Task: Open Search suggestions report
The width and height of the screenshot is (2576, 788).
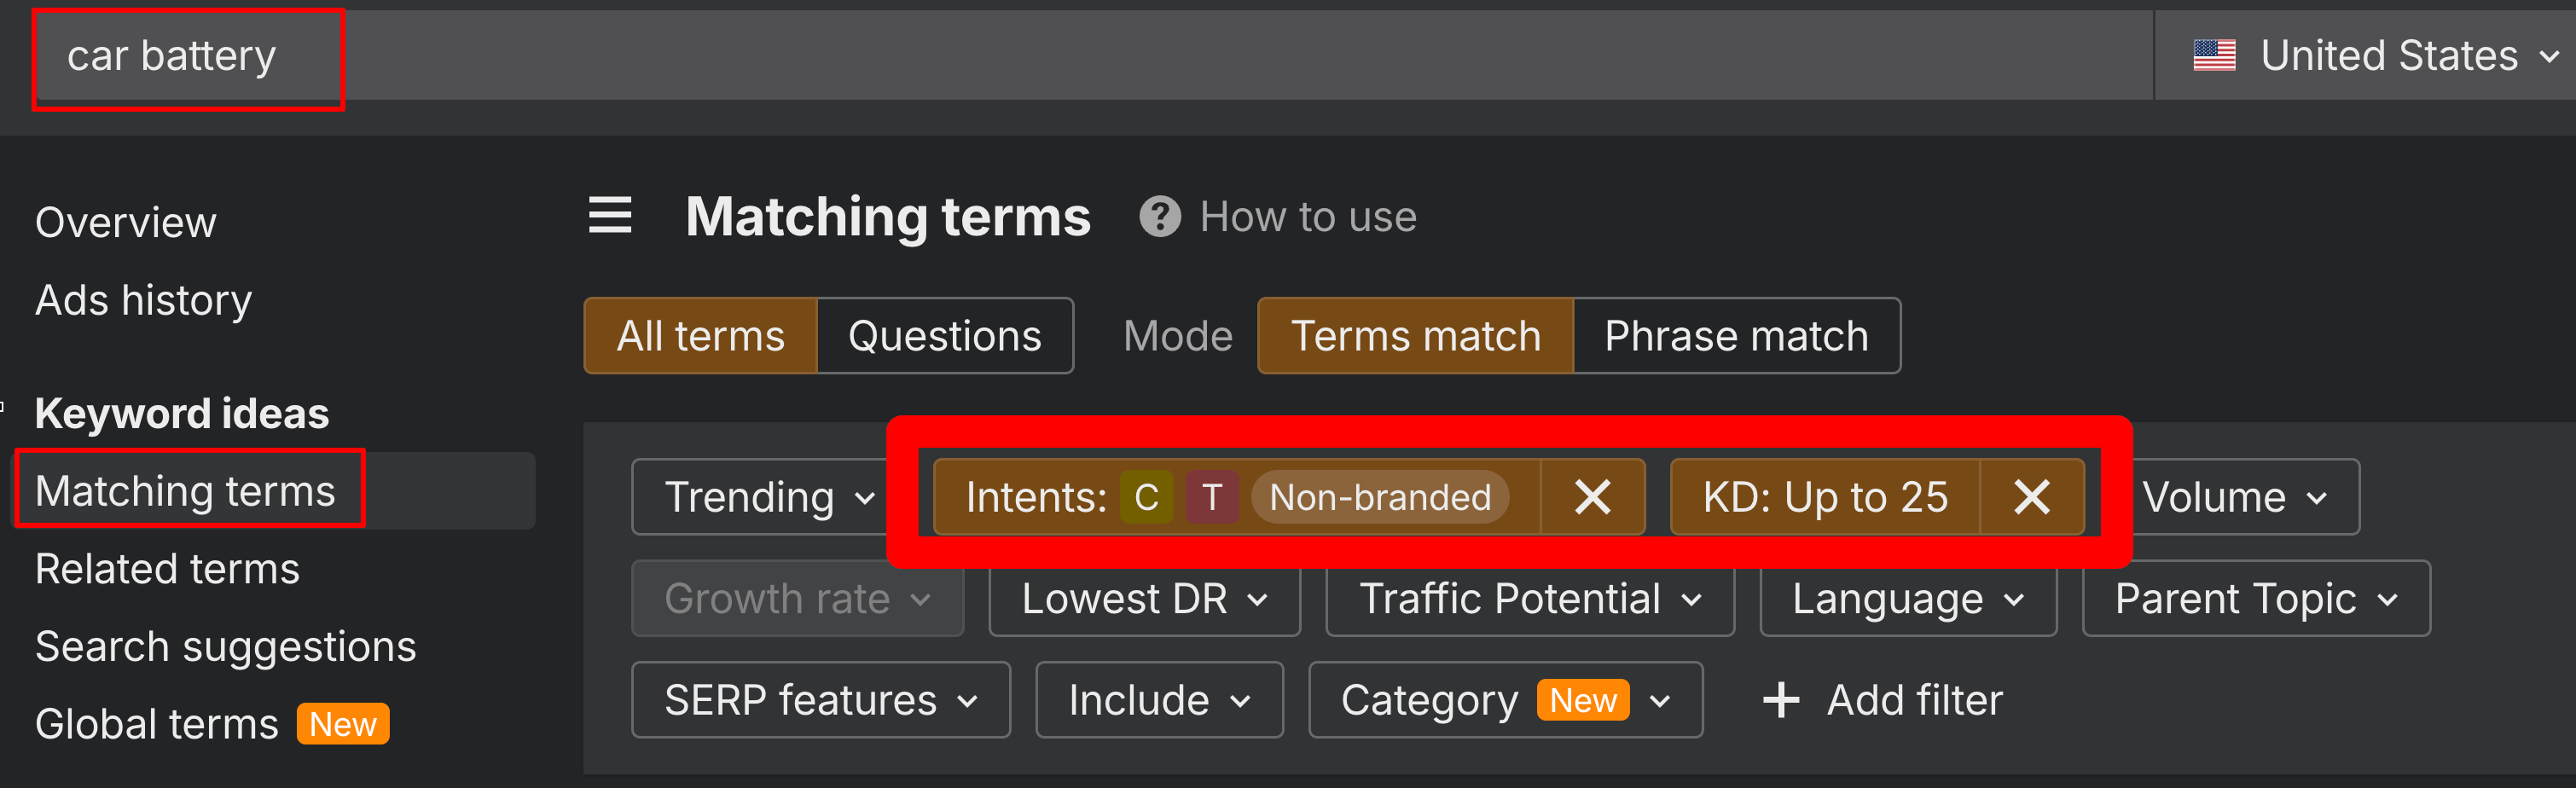Action: click(x=225, y=647)
